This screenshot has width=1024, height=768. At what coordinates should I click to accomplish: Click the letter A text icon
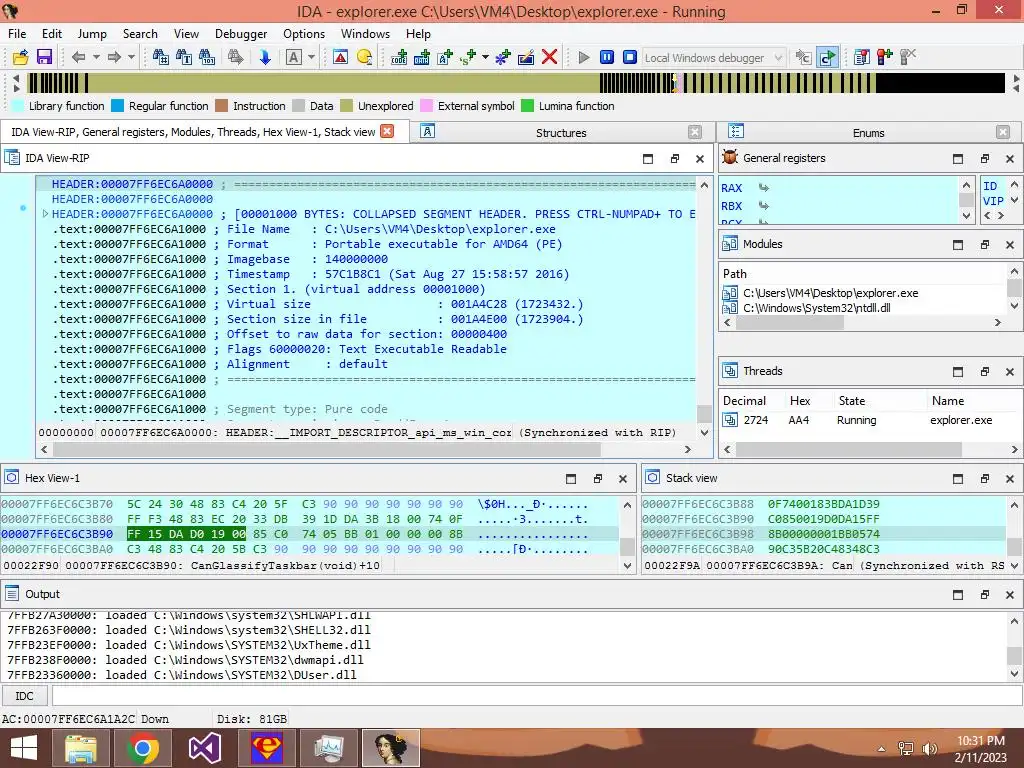click(294, 57)
